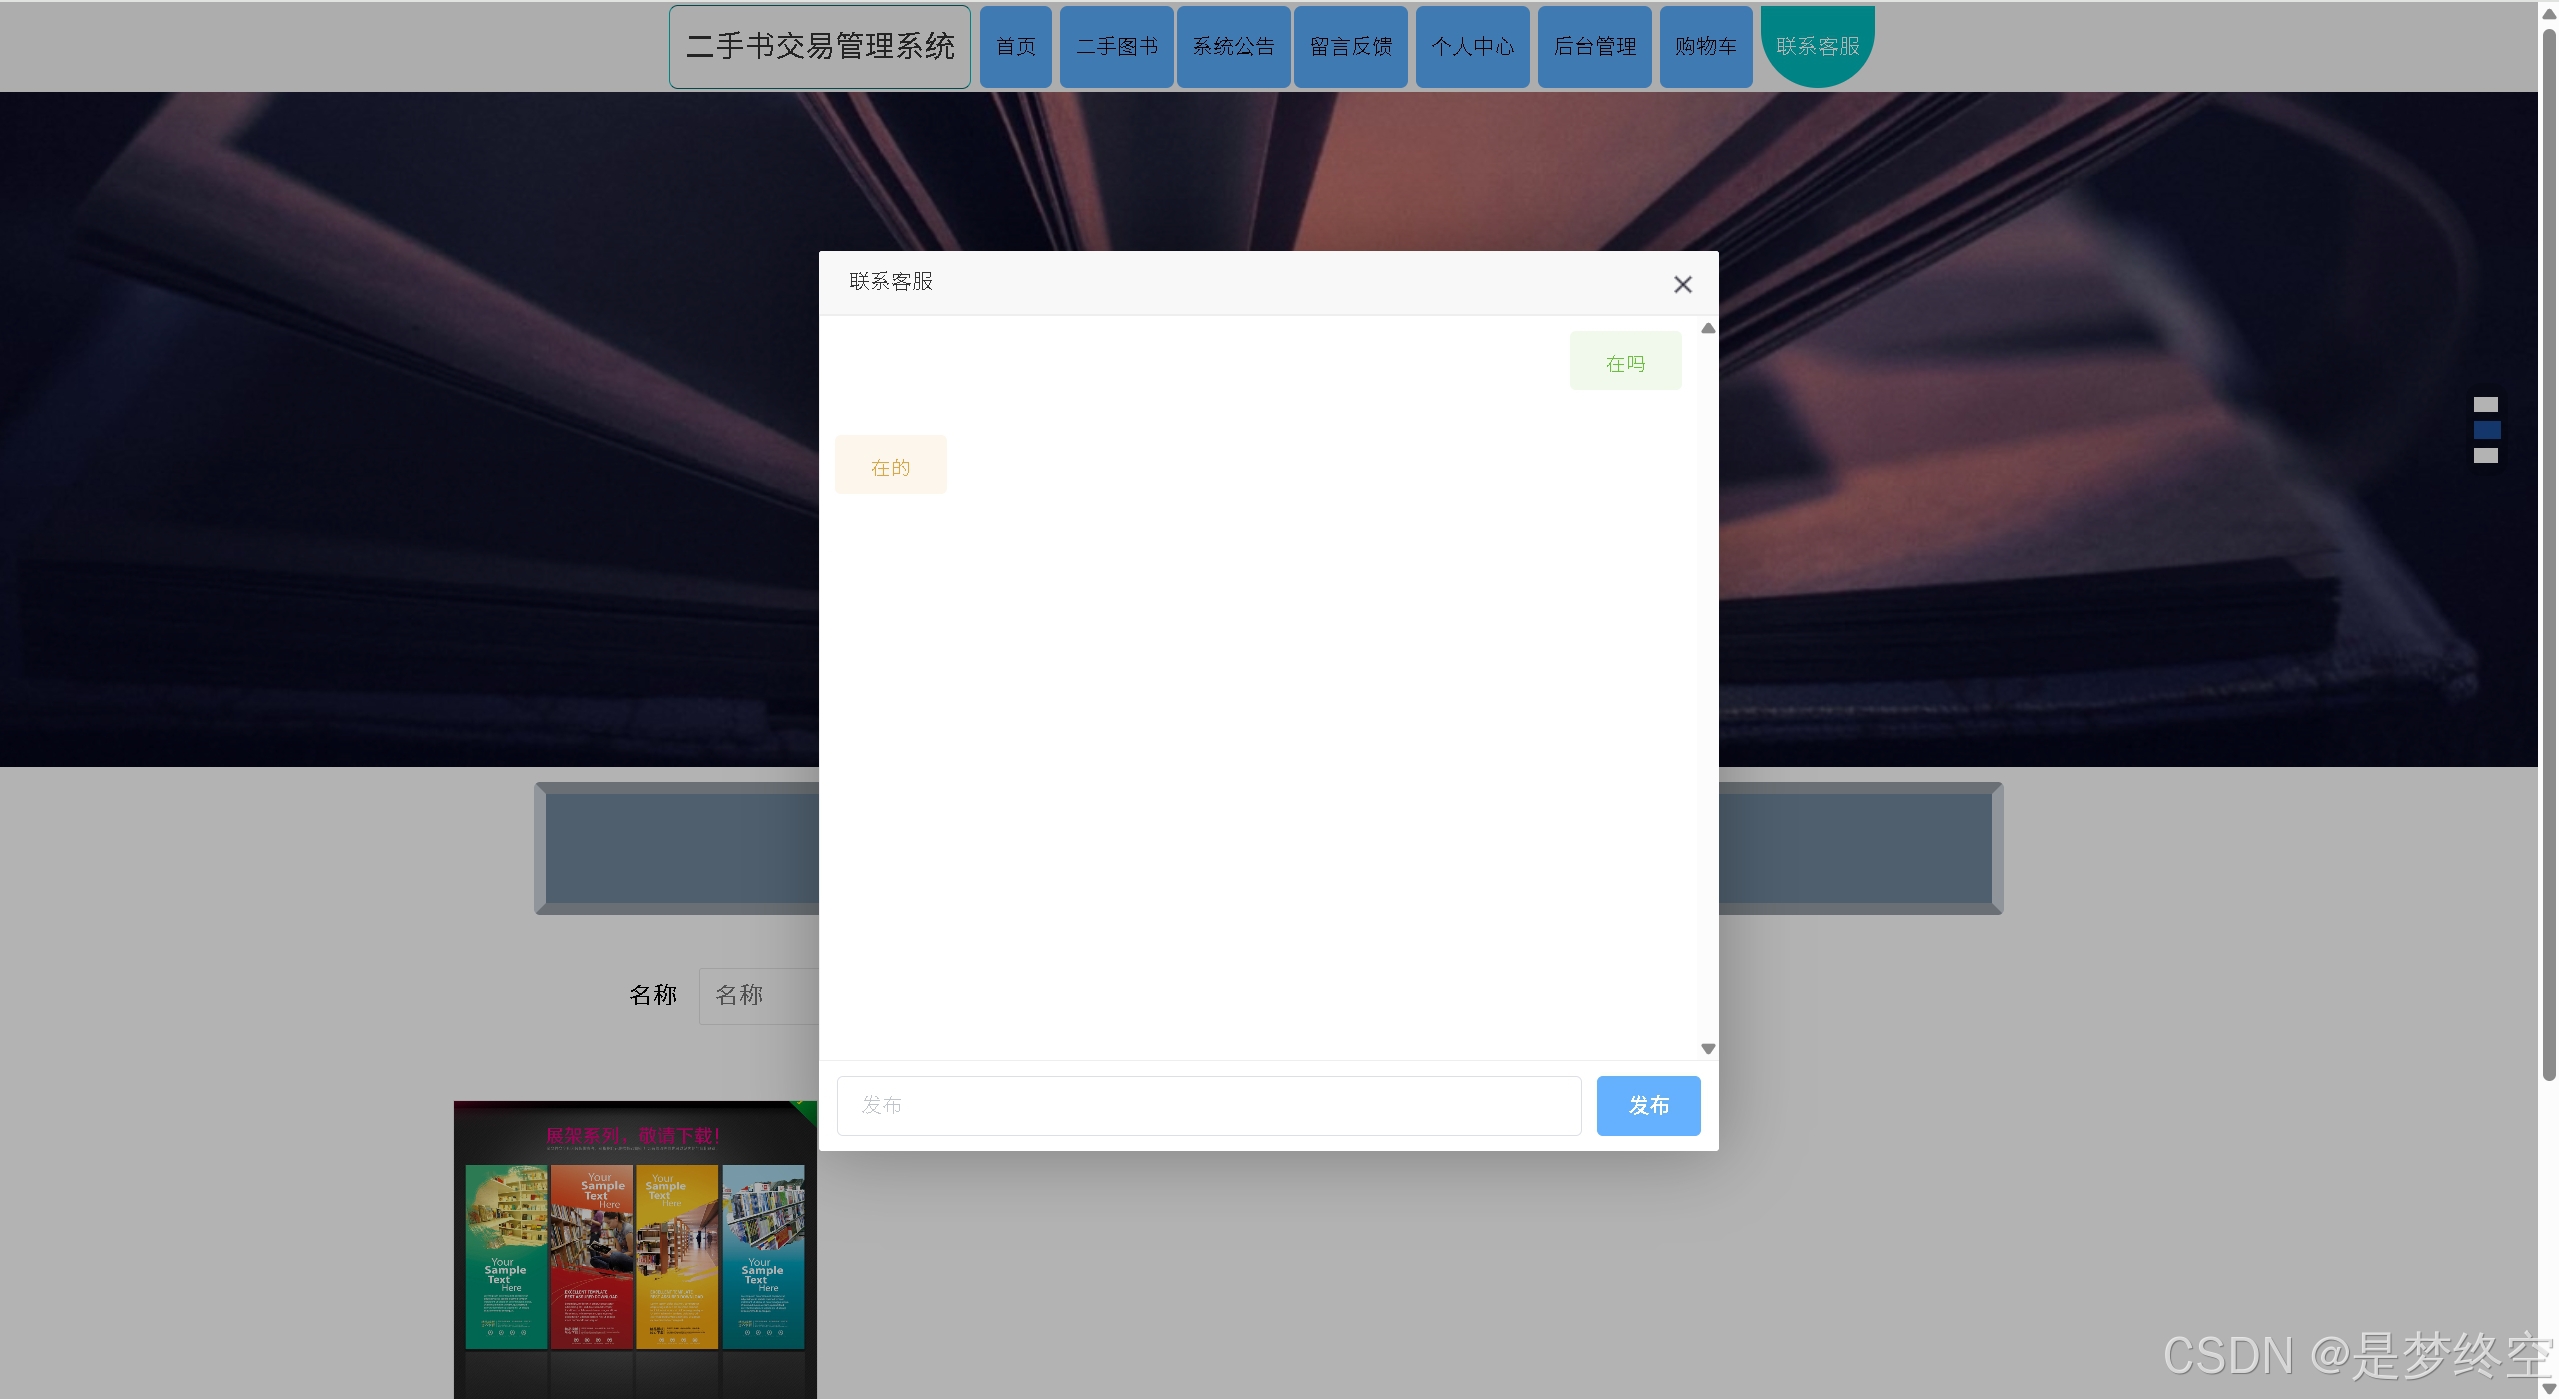2559x1399 pixels.
Task: Click chat scrollbar down arrow
Action: (1707, 1048)
